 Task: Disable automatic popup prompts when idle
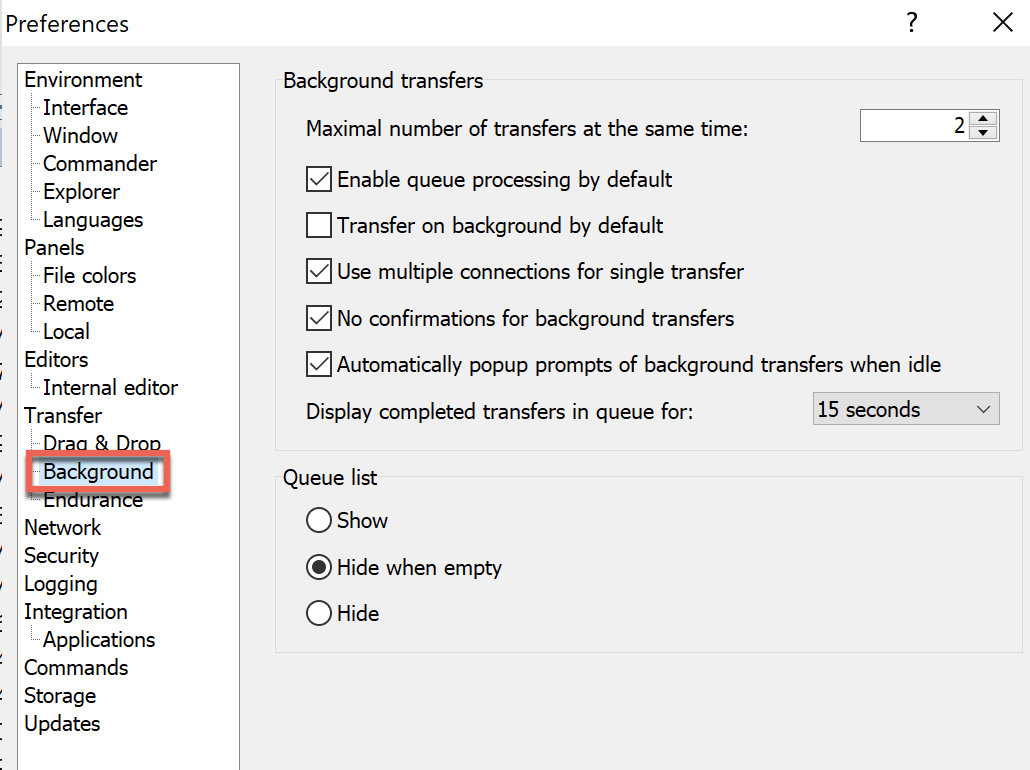[319, 365]
